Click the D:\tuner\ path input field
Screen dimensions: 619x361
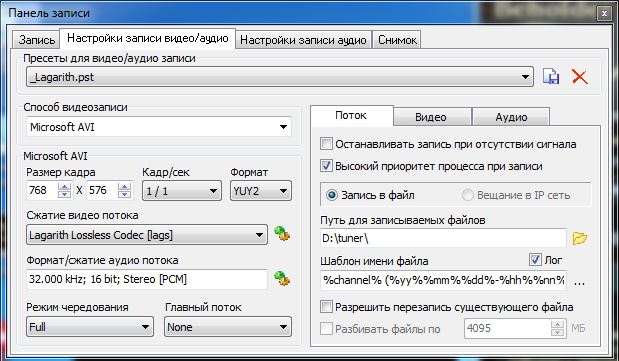[x=443, y=238]
